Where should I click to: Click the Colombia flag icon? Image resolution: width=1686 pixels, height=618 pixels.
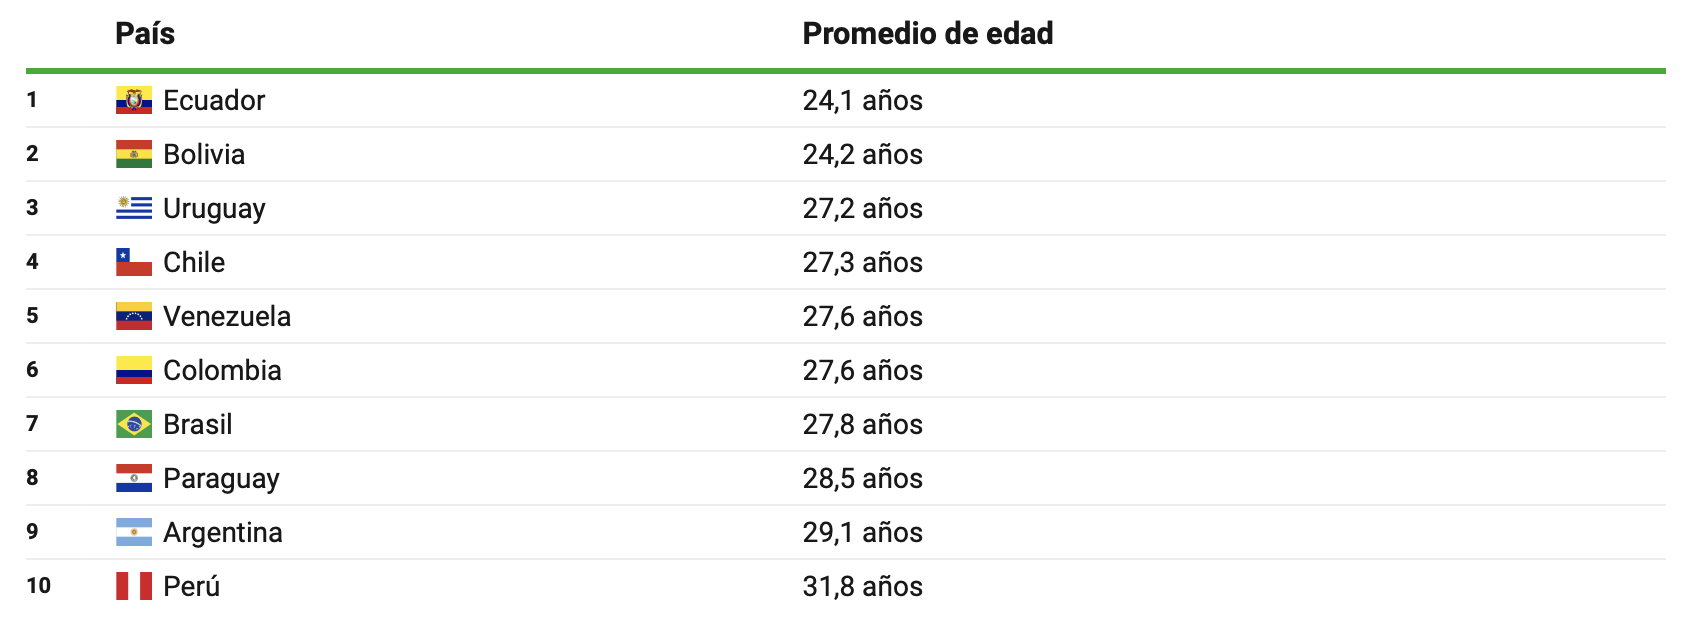pyautogui.click(x=134, y=370)
